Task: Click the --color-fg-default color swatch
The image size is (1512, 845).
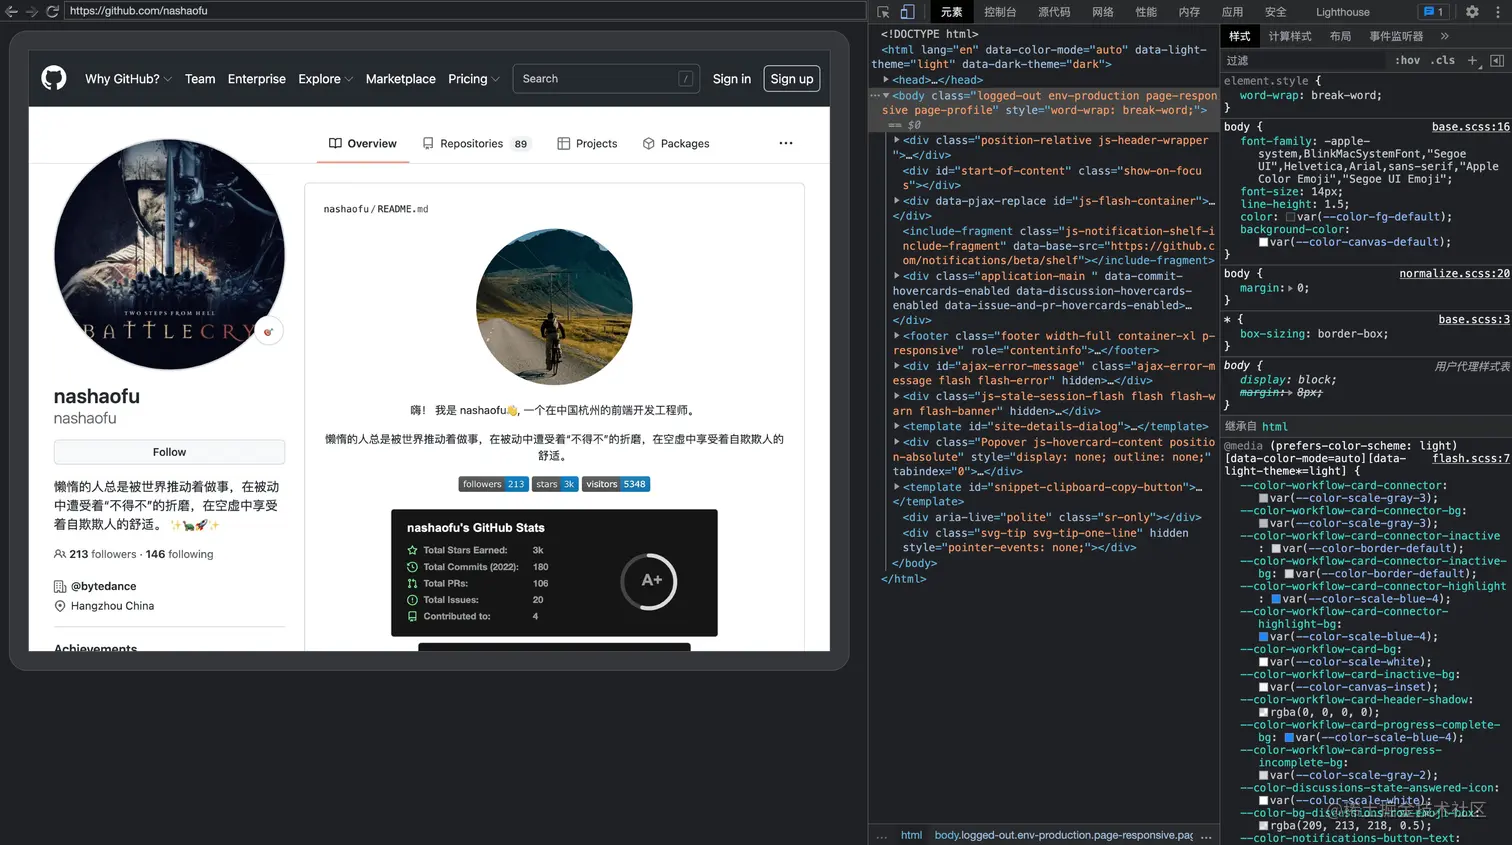Action: point(1290,217)
